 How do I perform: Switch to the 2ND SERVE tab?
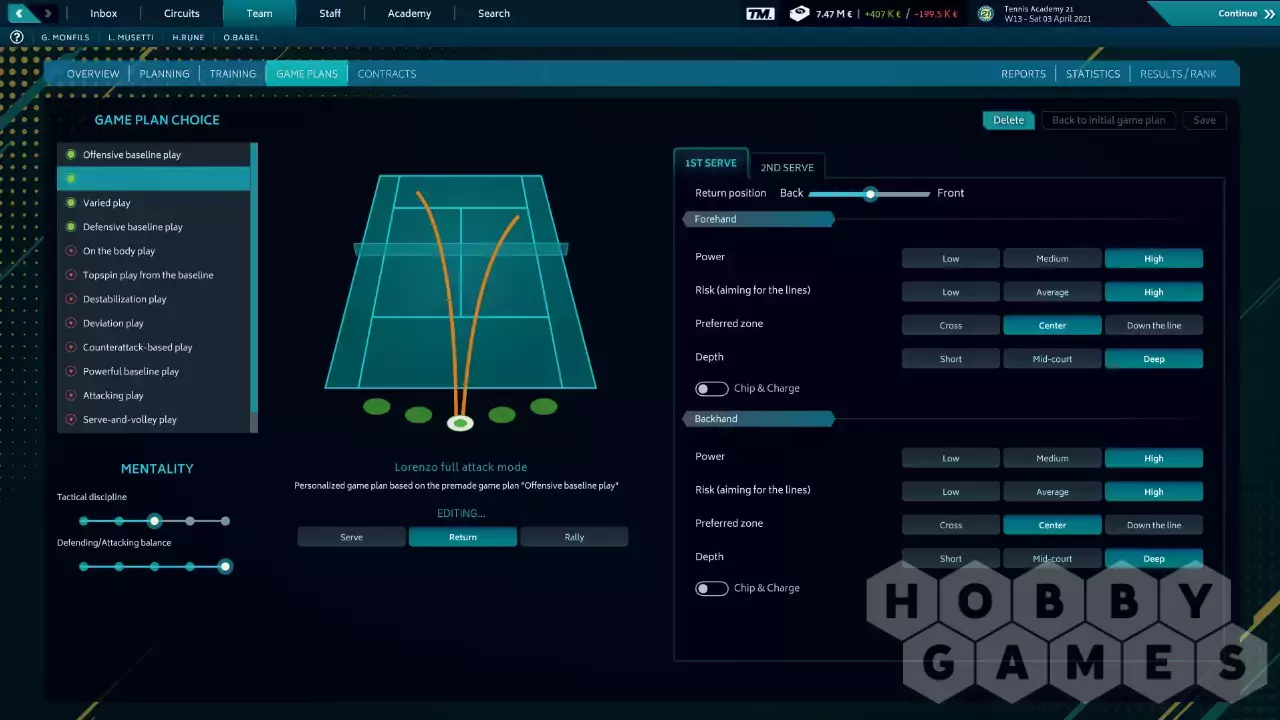pyautogui.click(x=787, y=168)
